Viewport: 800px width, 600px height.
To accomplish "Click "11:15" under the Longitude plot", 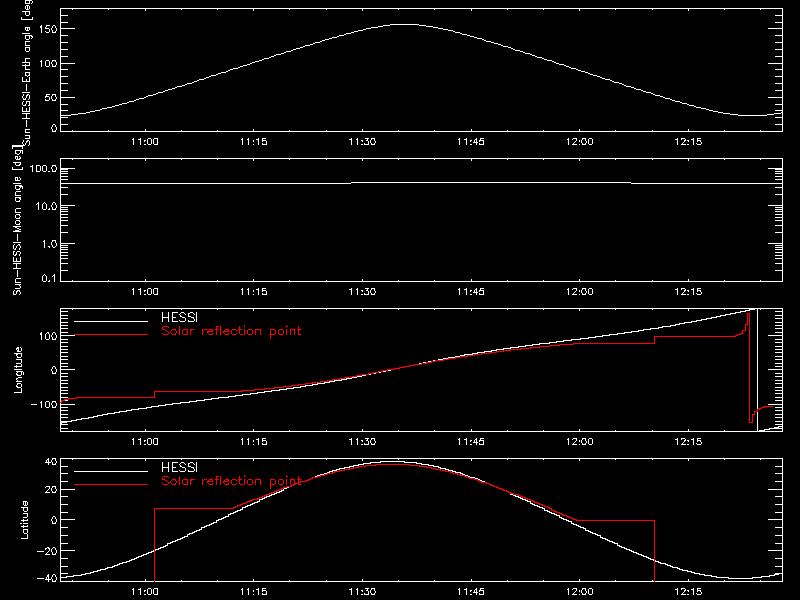I will pos(254,442).
